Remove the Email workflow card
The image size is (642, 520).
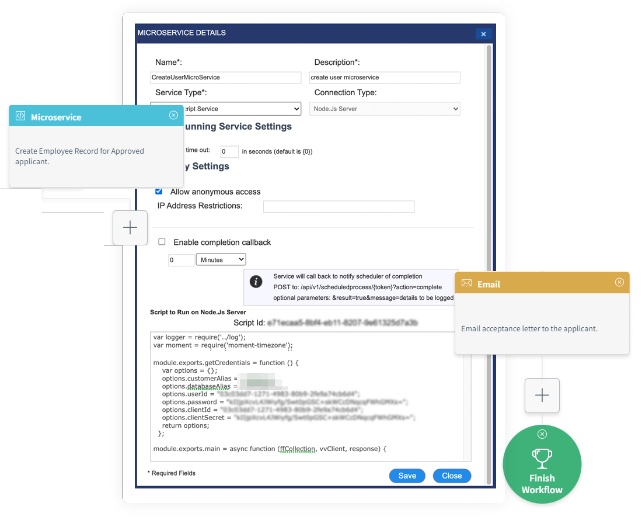(619, 282)
